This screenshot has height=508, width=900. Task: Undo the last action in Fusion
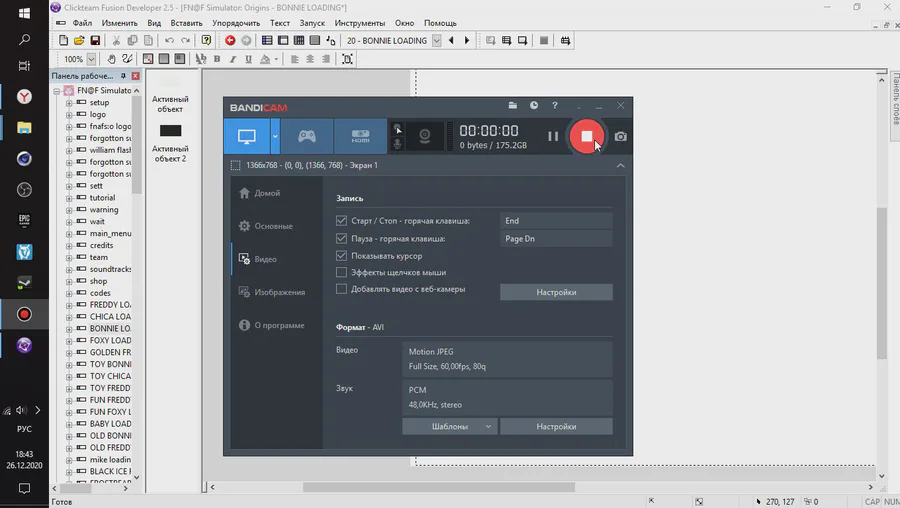tap(169, 41)
